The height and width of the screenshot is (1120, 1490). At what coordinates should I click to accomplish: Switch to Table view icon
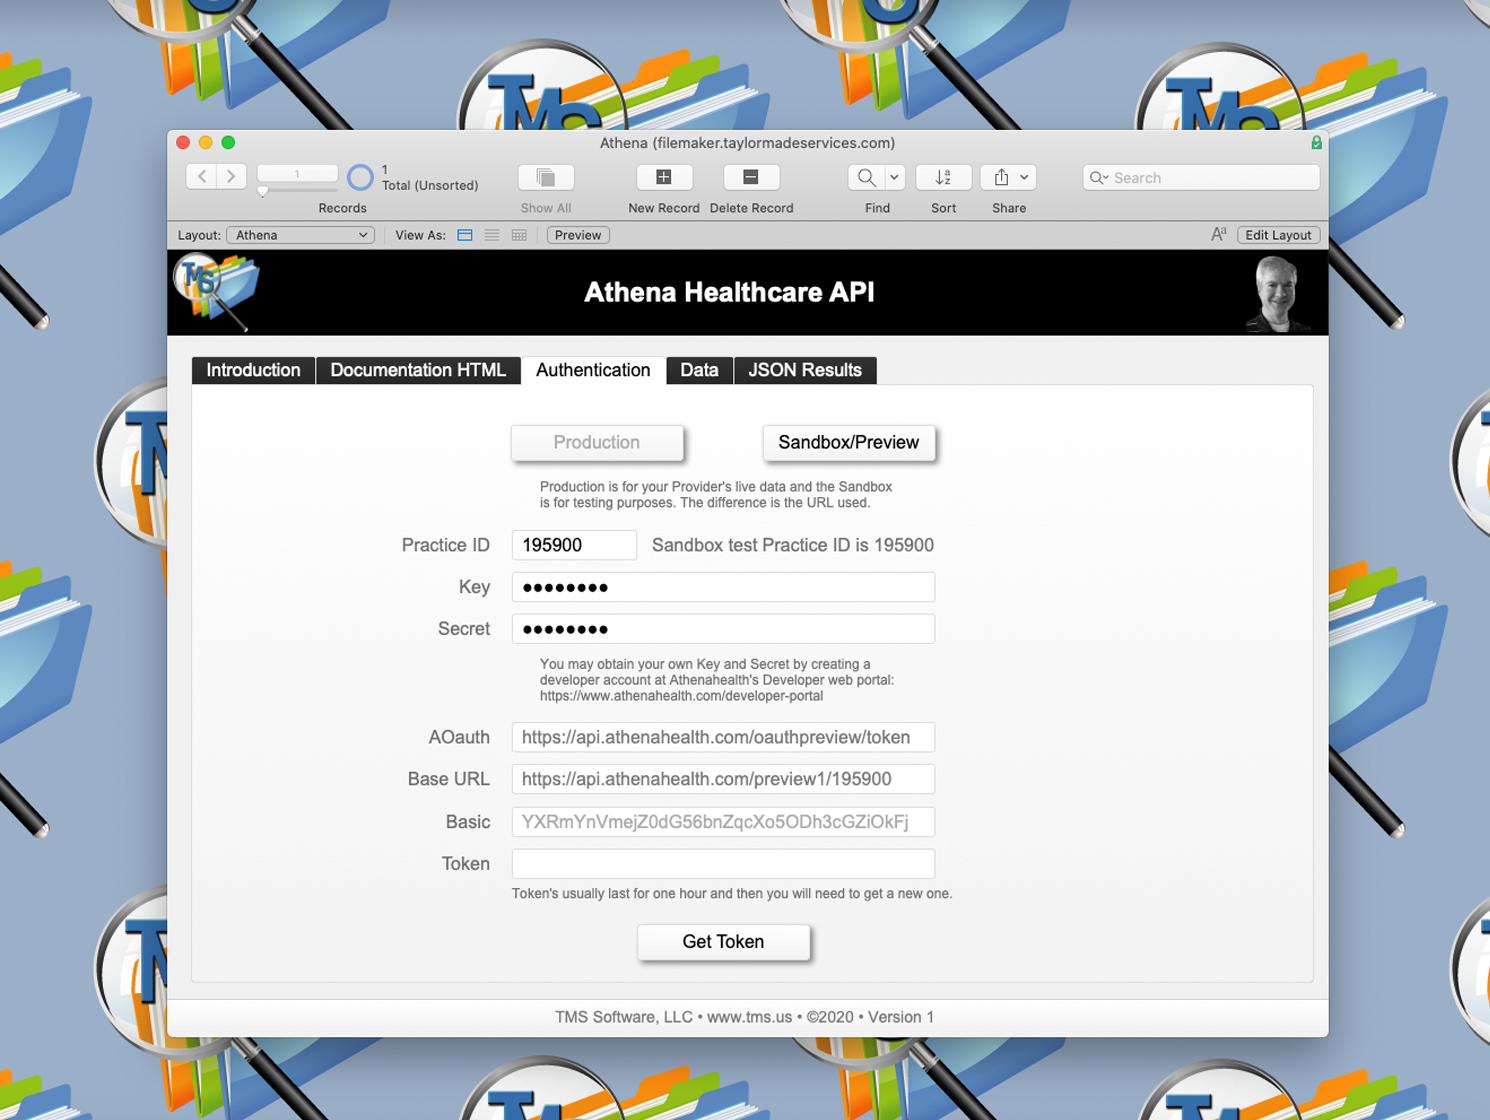click(x=519, y=235)
